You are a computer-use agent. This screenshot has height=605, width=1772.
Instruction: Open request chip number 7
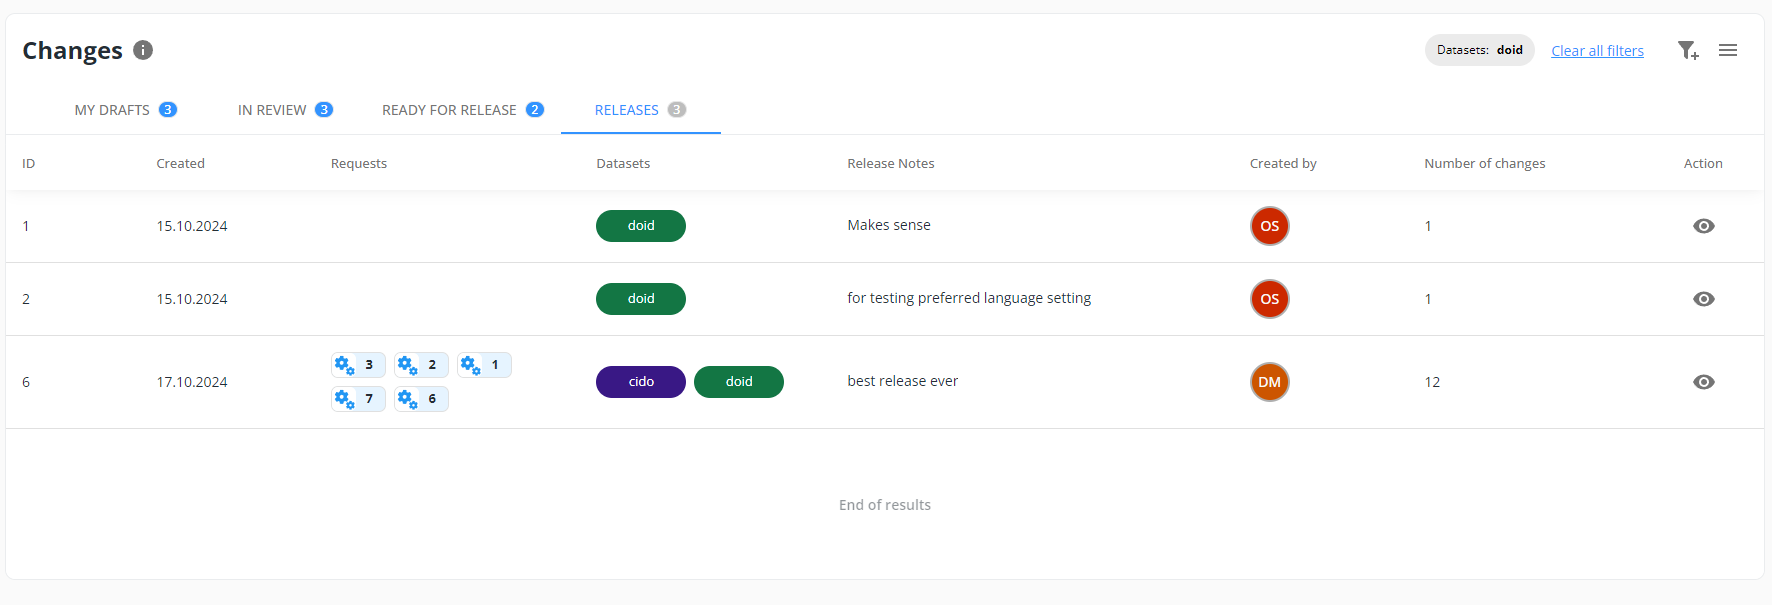point(358,399)
